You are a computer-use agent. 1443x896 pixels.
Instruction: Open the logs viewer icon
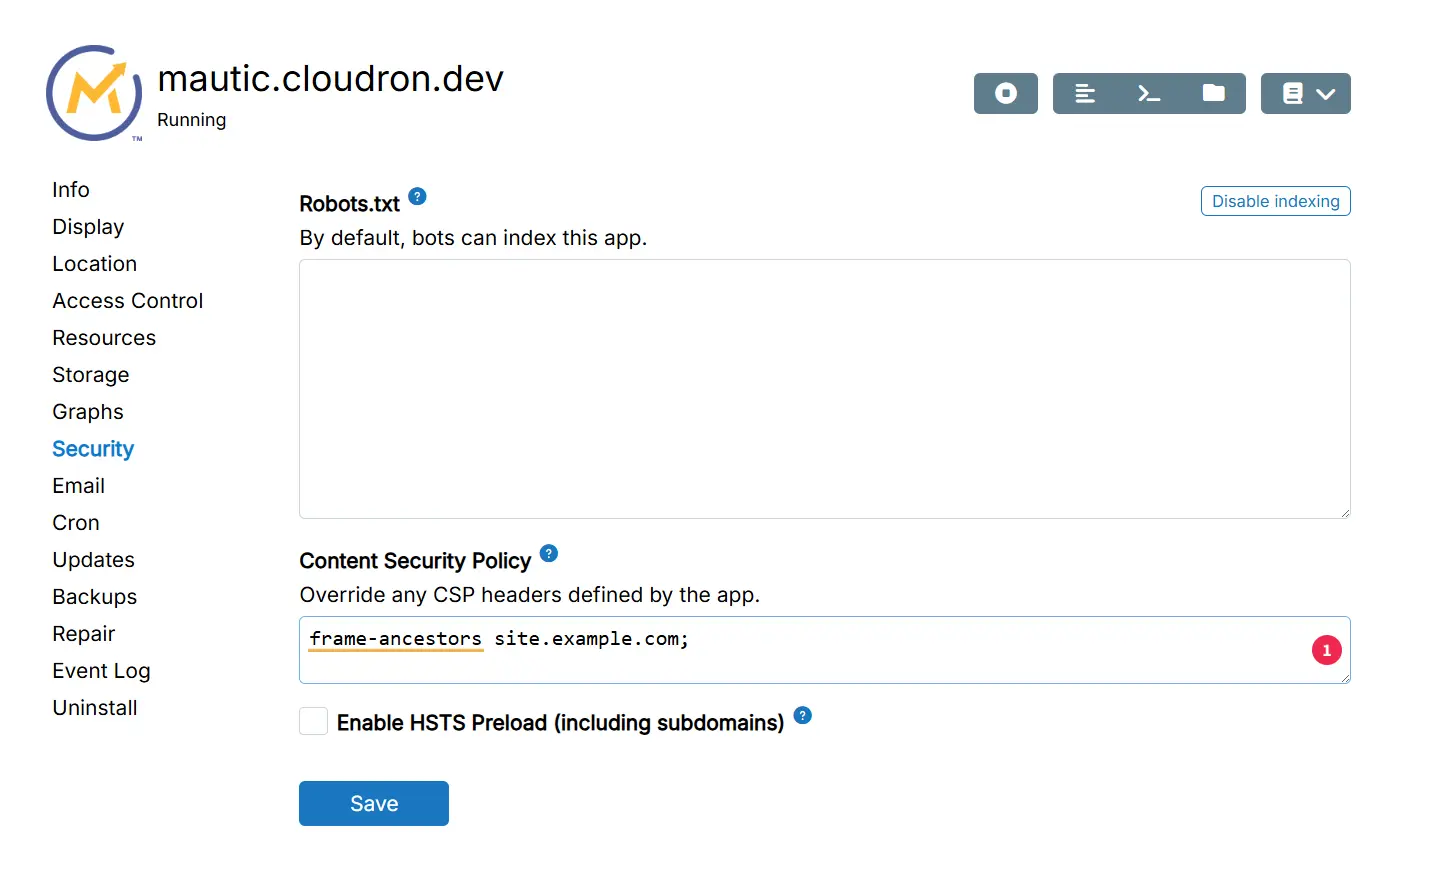1085,93
